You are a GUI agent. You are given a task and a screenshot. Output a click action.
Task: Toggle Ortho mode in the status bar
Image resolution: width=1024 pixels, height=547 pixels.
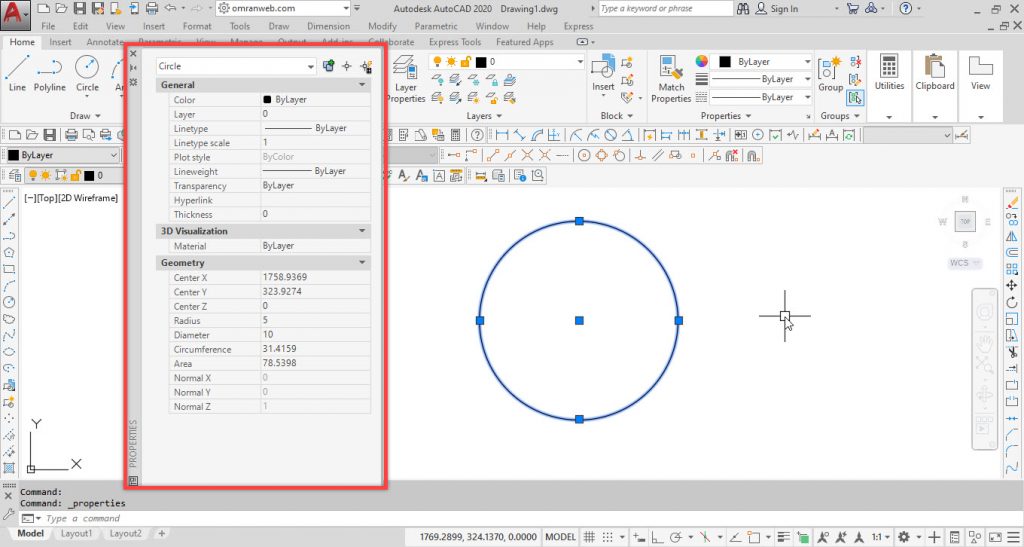coord(656,537)
